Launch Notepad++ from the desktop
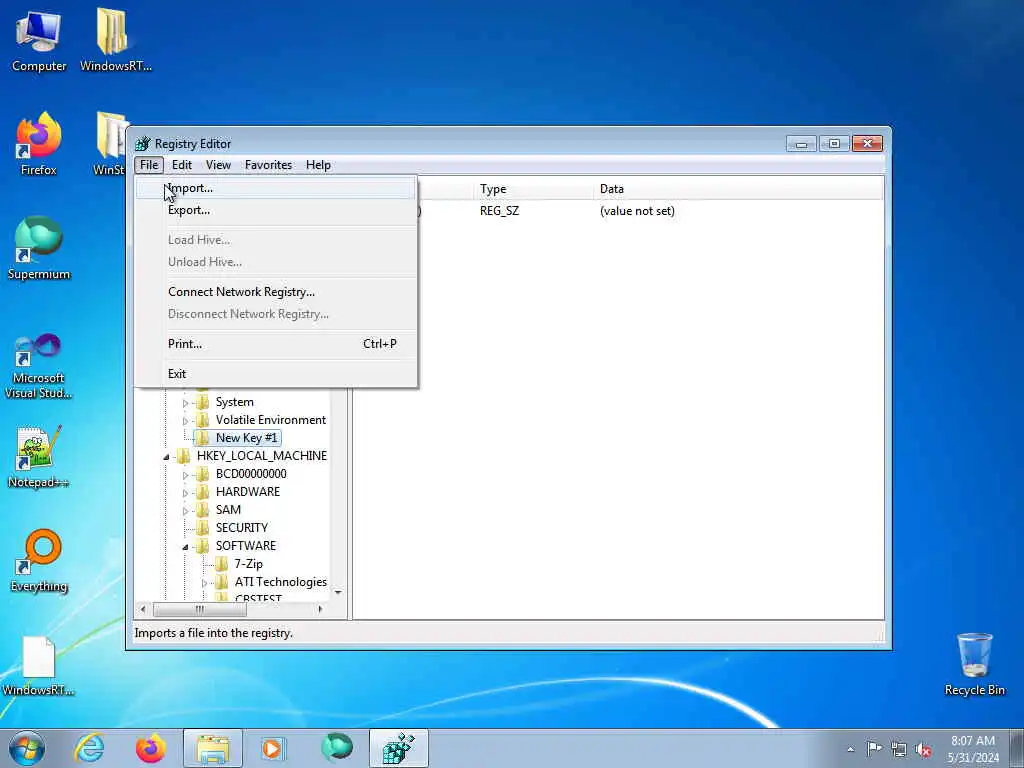Image resolution: width=1024 pixels, height=768 pixels. (39, 457)
